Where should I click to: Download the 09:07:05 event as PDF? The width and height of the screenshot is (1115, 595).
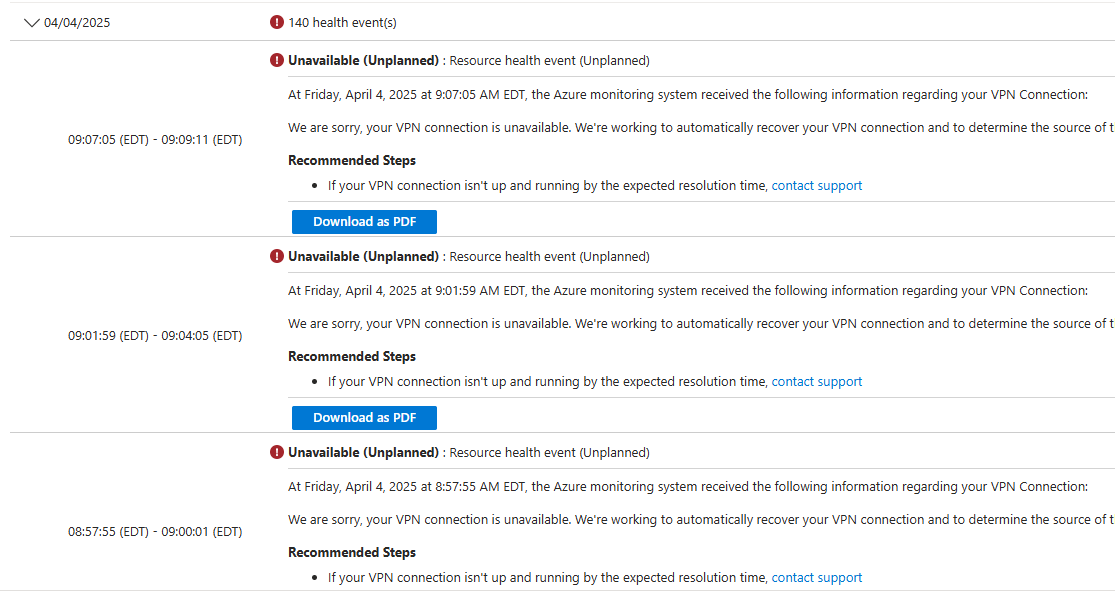pyautogui.click(x=364, y=222)
